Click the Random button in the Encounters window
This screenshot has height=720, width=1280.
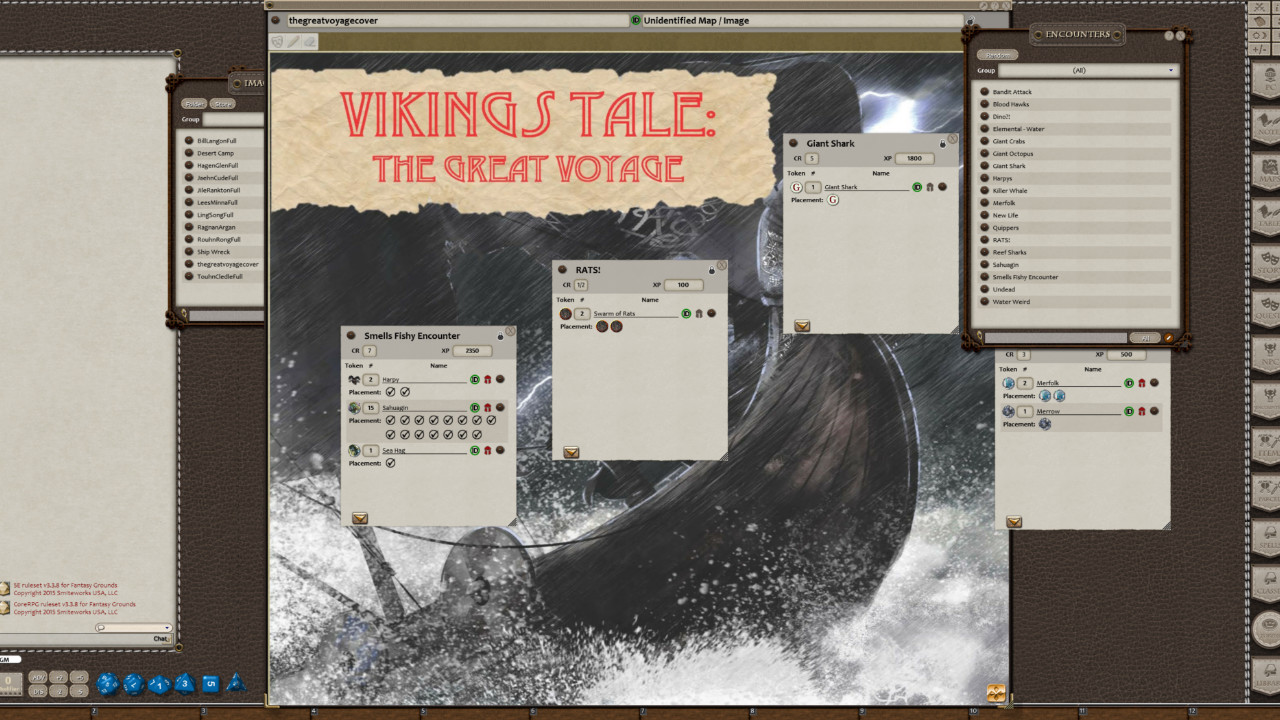click(x=997, y=53)
